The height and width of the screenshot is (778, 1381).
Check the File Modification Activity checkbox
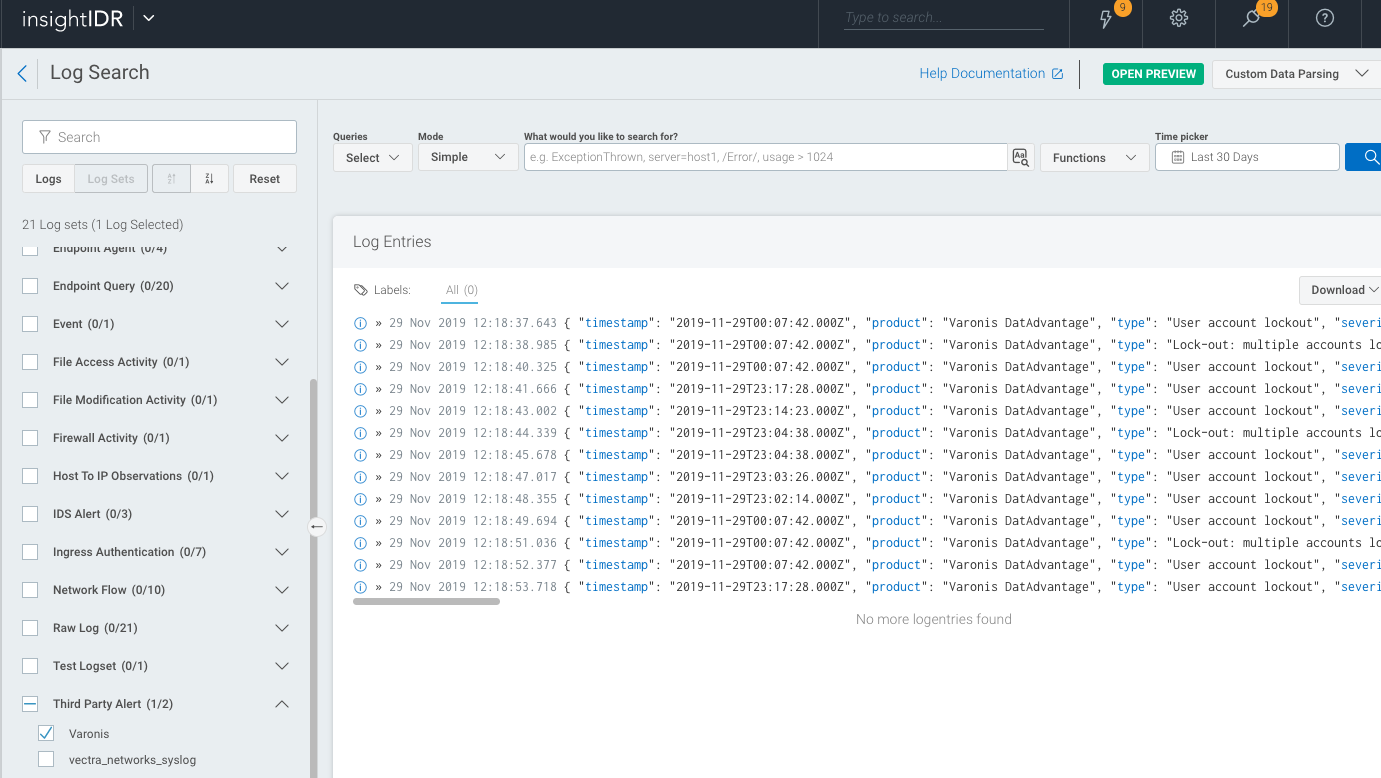click(30, 400)
